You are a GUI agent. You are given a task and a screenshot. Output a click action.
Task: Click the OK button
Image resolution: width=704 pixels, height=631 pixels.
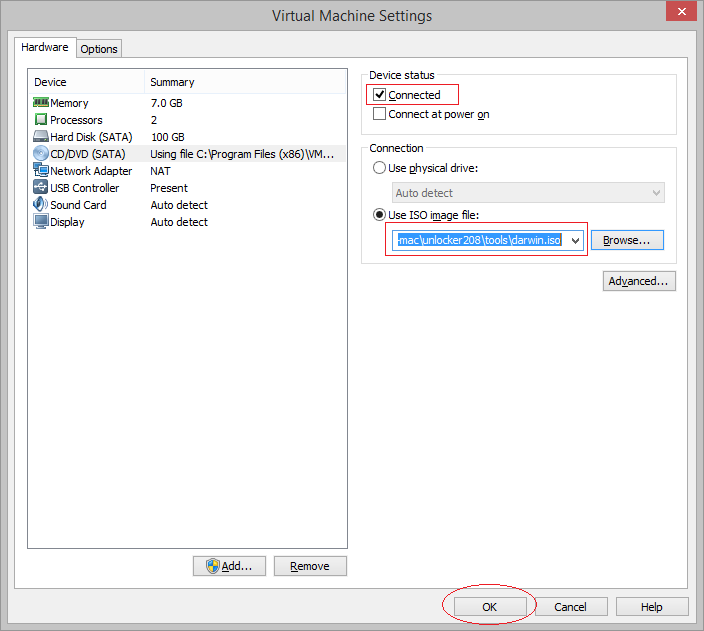click(x=490, y=607)
